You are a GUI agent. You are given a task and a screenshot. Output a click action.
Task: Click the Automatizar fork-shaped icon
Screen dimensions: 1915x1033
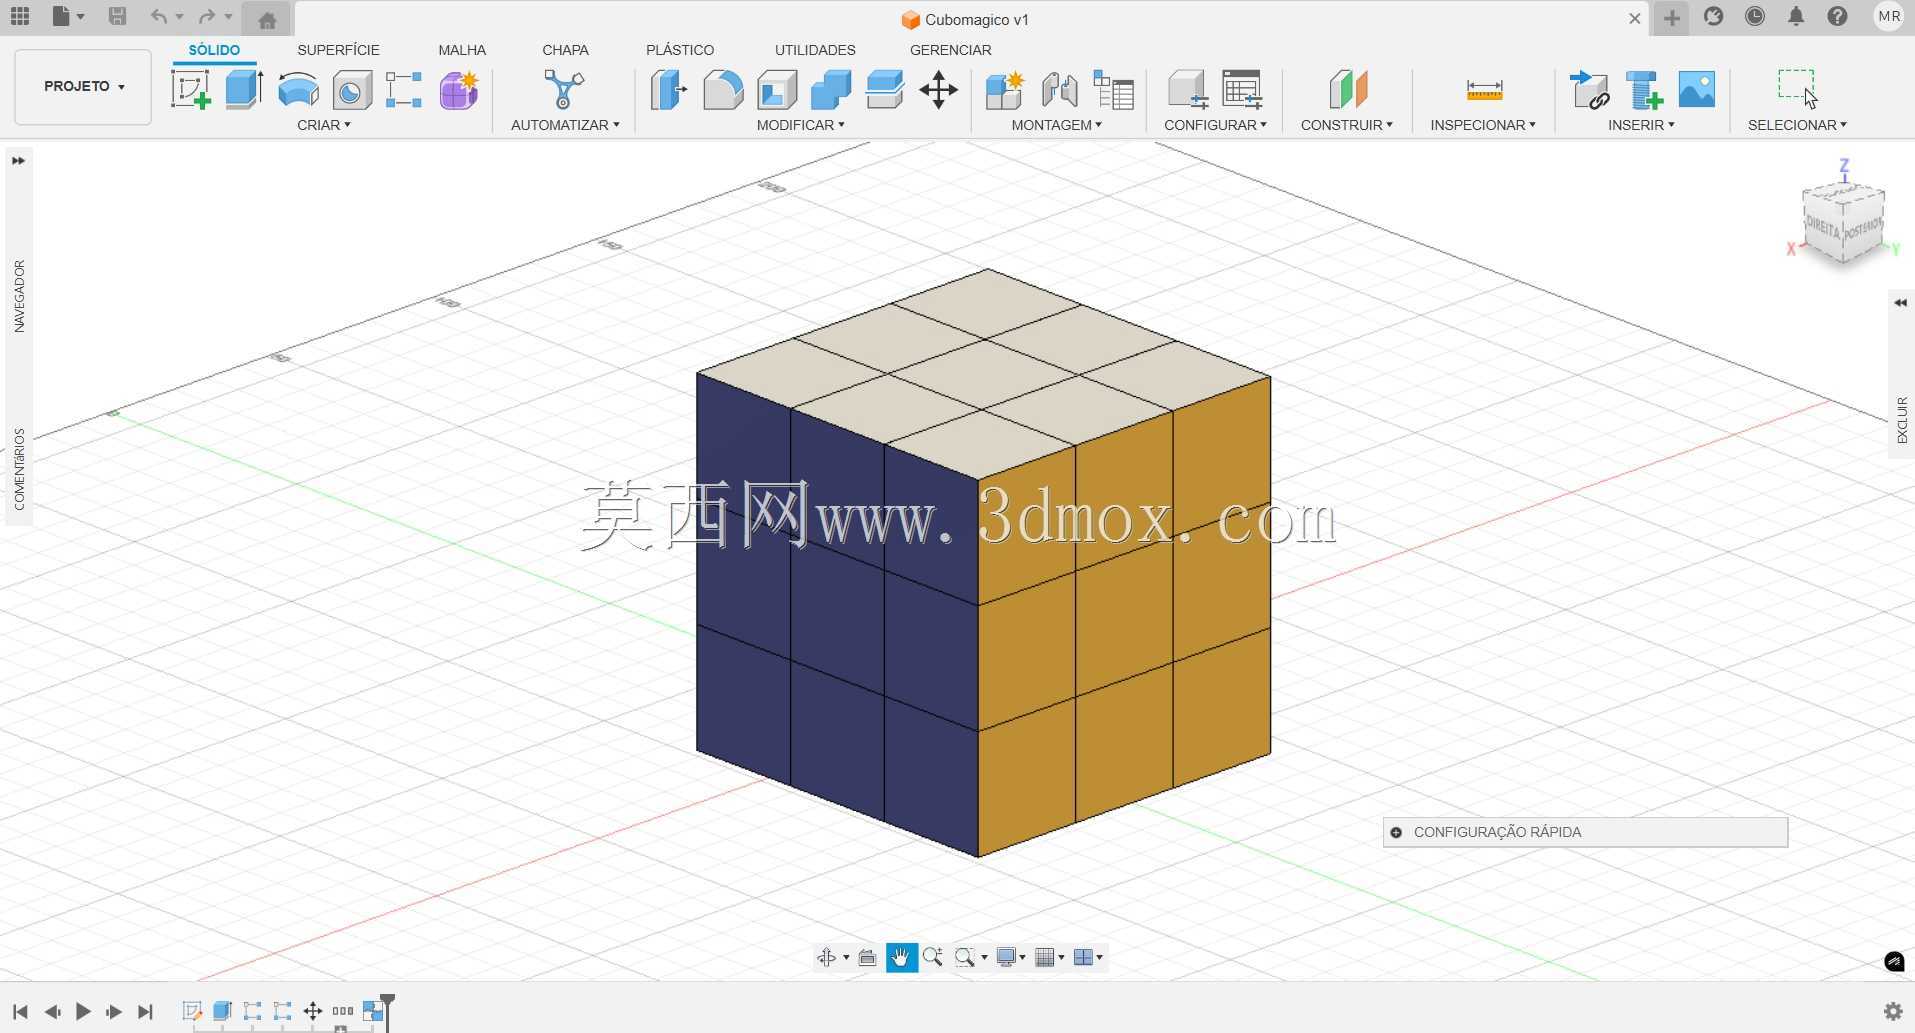tap(564, 89)
